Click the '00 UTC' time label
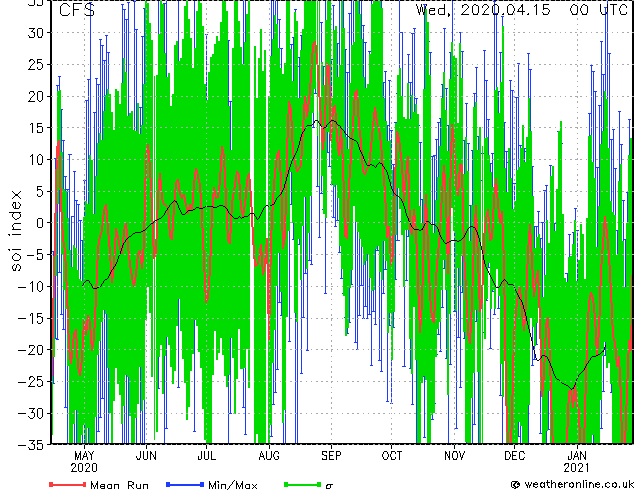The width and height of the screenshot is (634, 490). [x=598, y=10]
